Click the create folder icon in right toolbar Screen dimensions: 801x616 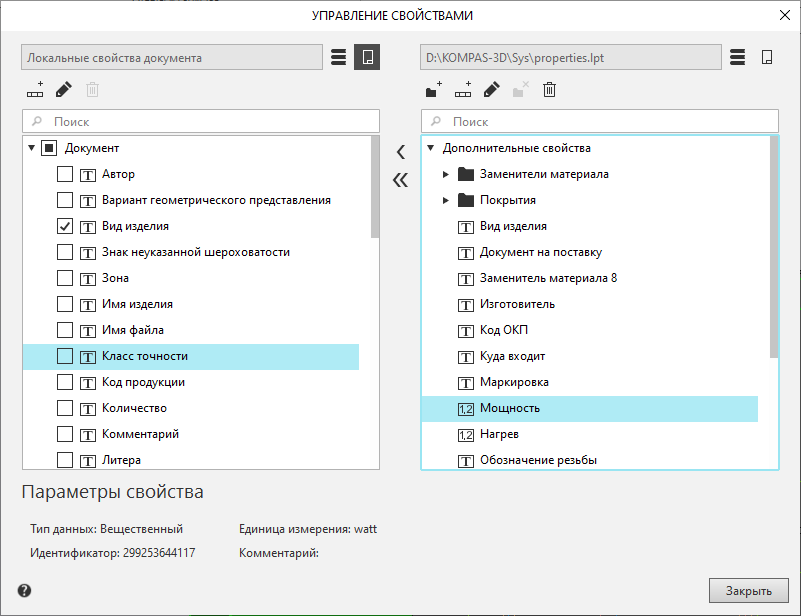click(433, 90)
